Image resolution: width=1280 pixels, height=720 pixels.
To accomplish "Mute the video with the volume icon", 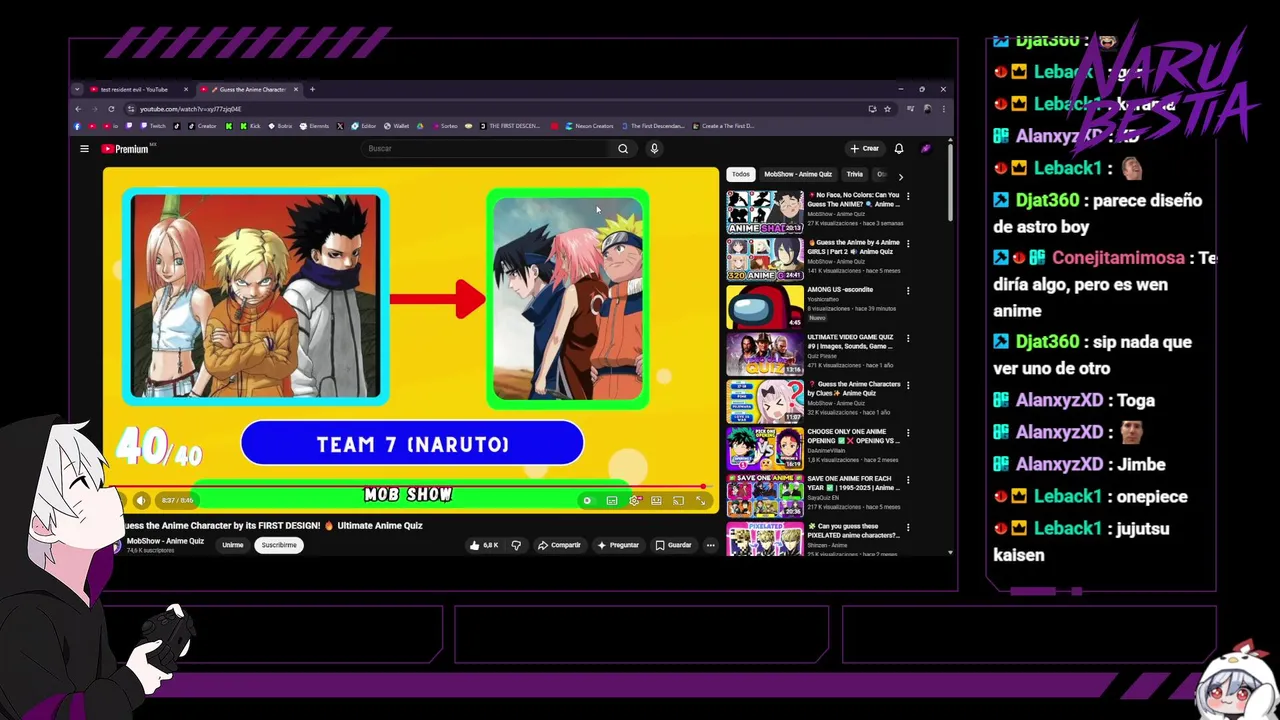I will 141,500.
